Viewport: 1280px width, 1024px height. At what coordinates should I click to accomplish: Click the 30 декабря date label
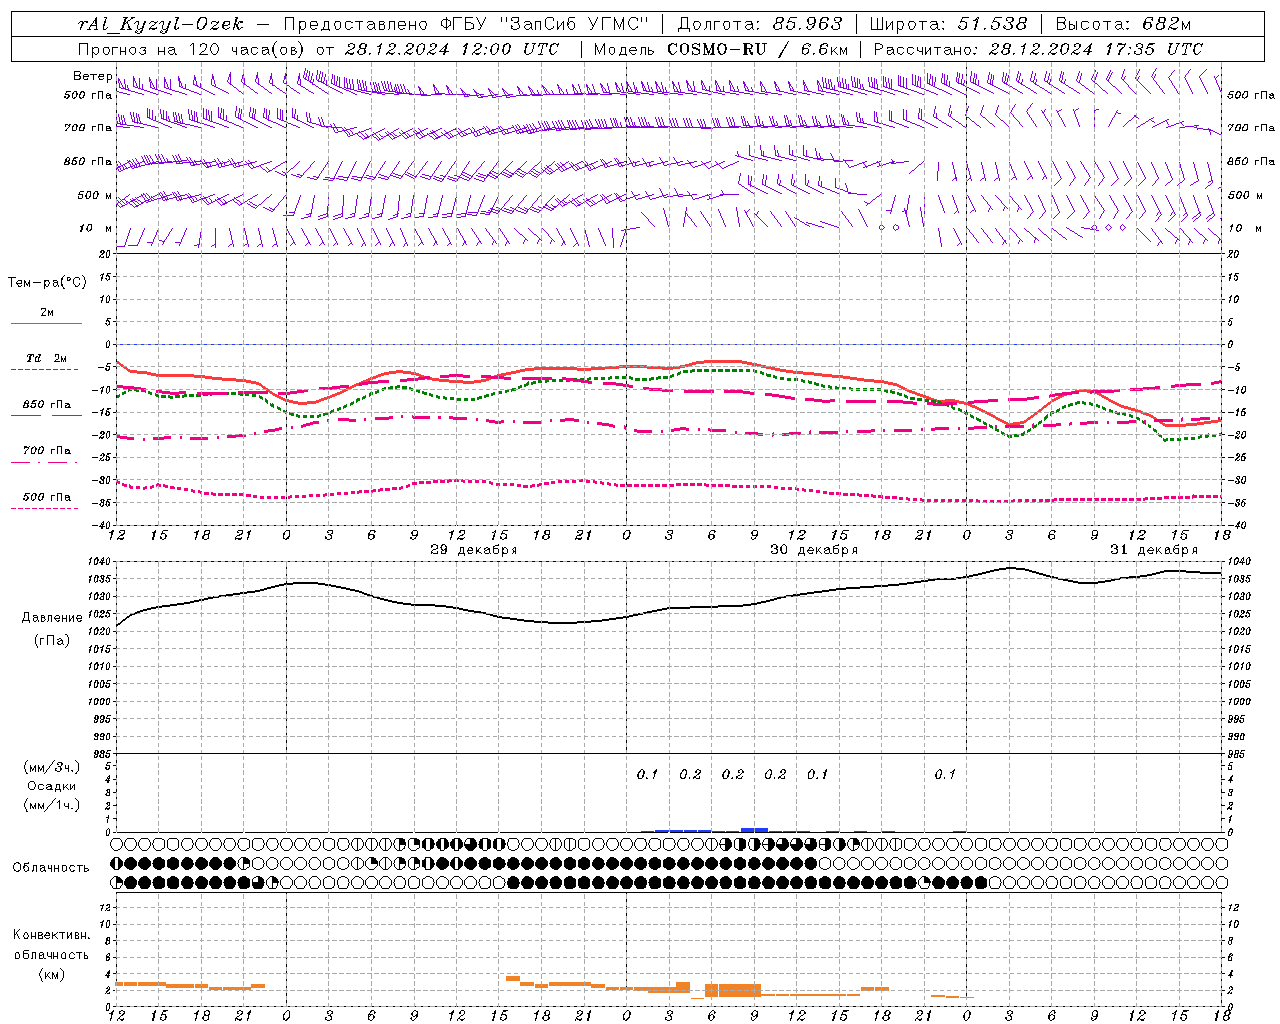click(x=813, y=550)
